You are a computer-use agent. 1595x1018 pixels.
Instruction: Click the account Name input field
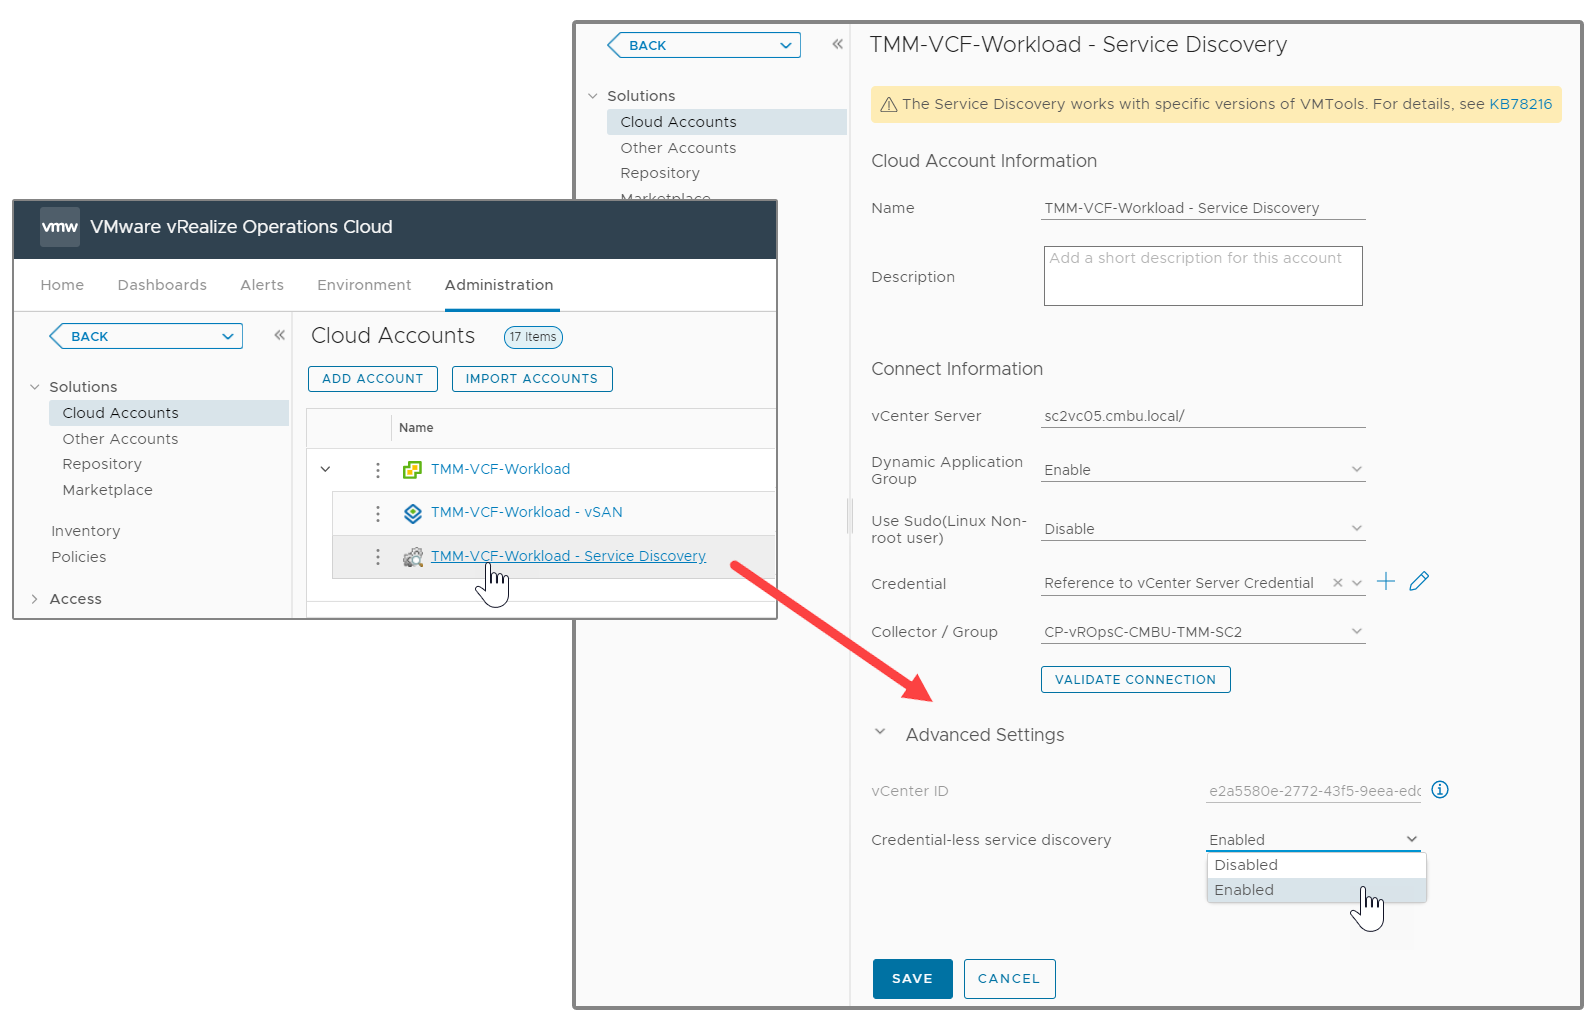[1203, 208]
